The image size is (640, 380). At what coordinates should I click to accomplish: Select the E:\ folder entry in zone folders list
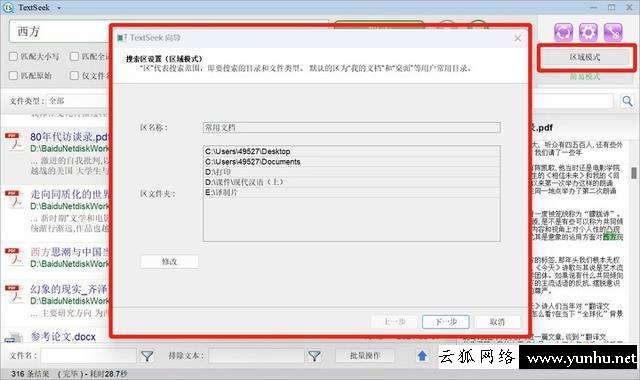click(351, 192)
